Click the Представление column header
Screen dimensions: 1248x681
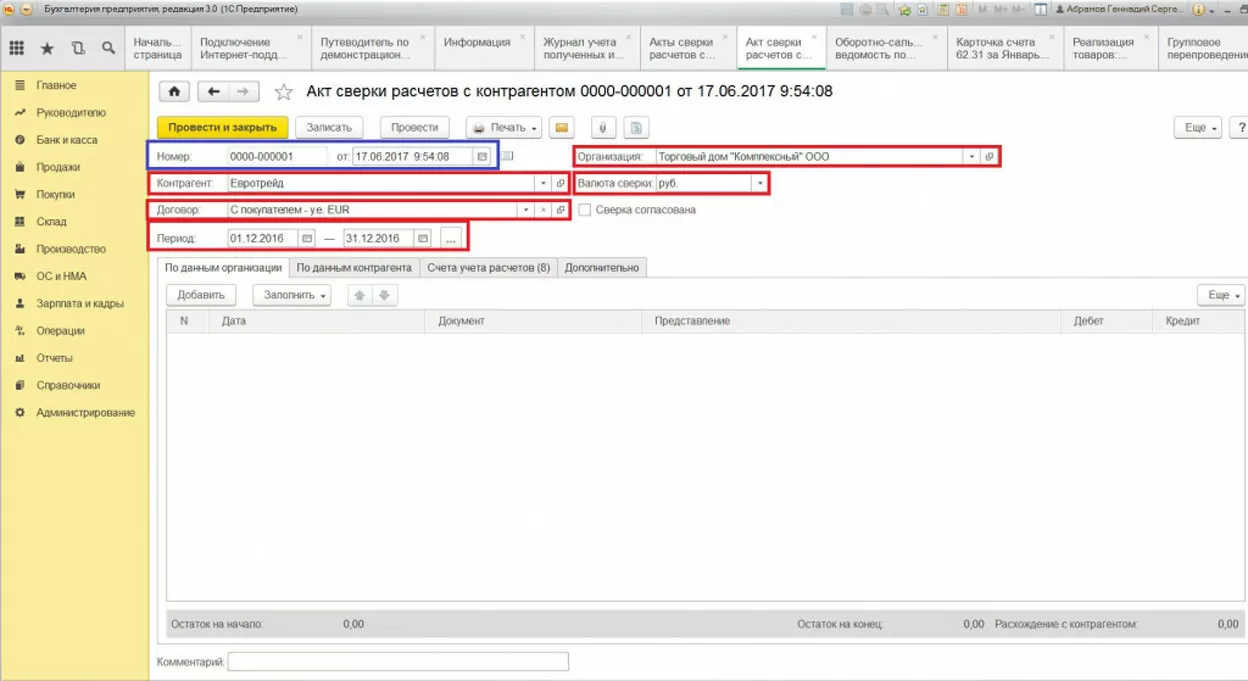[851, 321]
